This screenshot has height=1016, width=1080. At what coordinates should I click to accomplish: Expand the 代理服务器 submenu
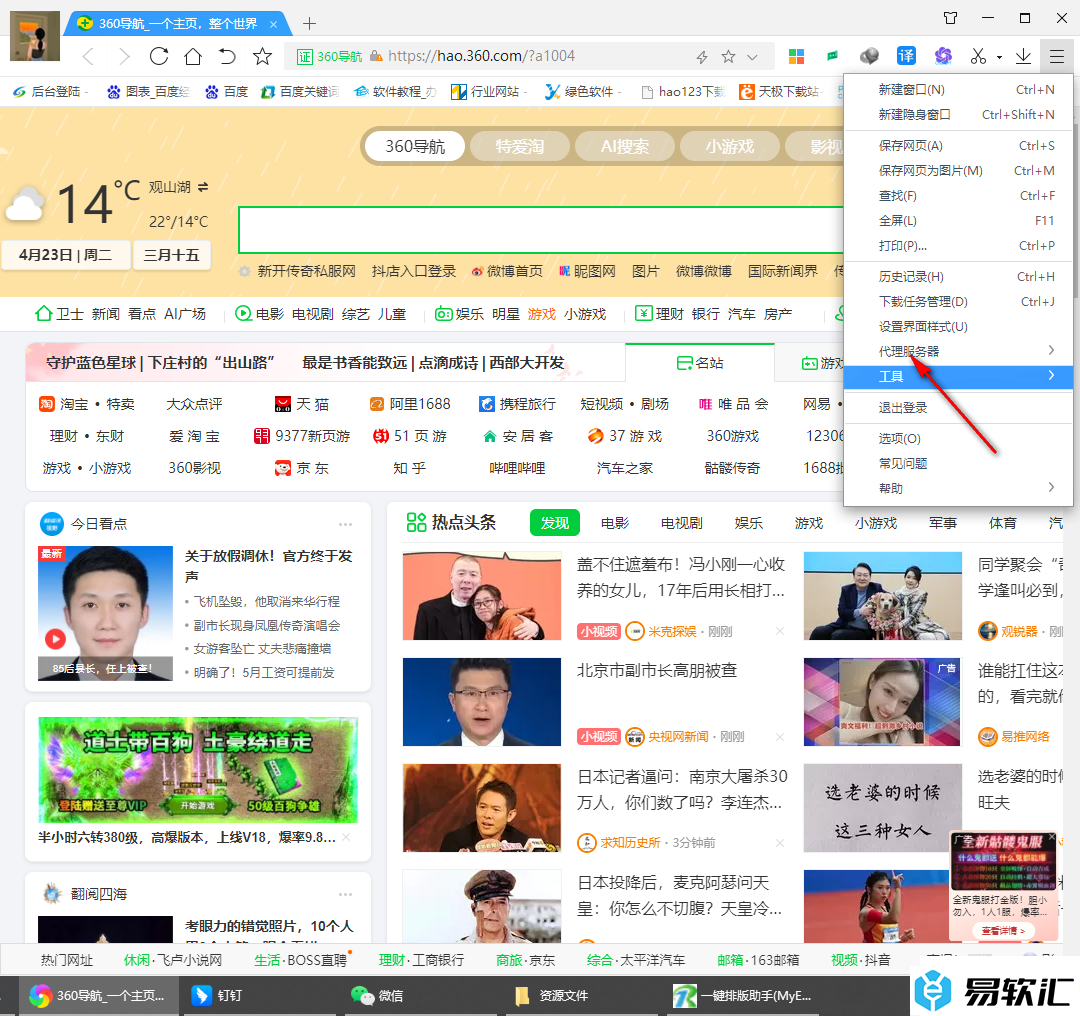(x=958, y=351)
